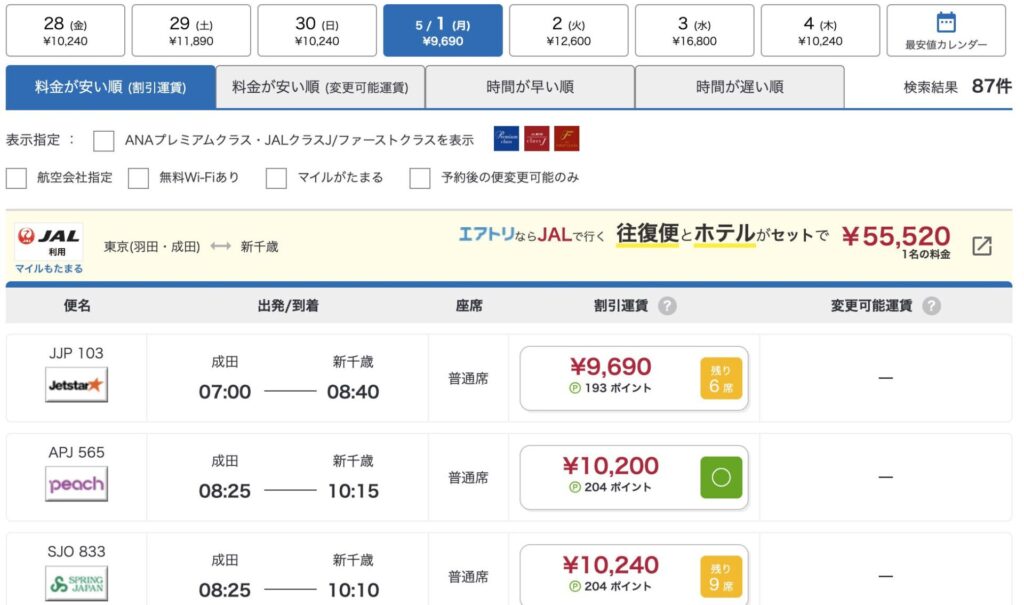The width and height of the screenshot is (1024, 605).
Task: Toggle the 無料Wi-Fiあり checkbox
Action: (x=139, y=178)
